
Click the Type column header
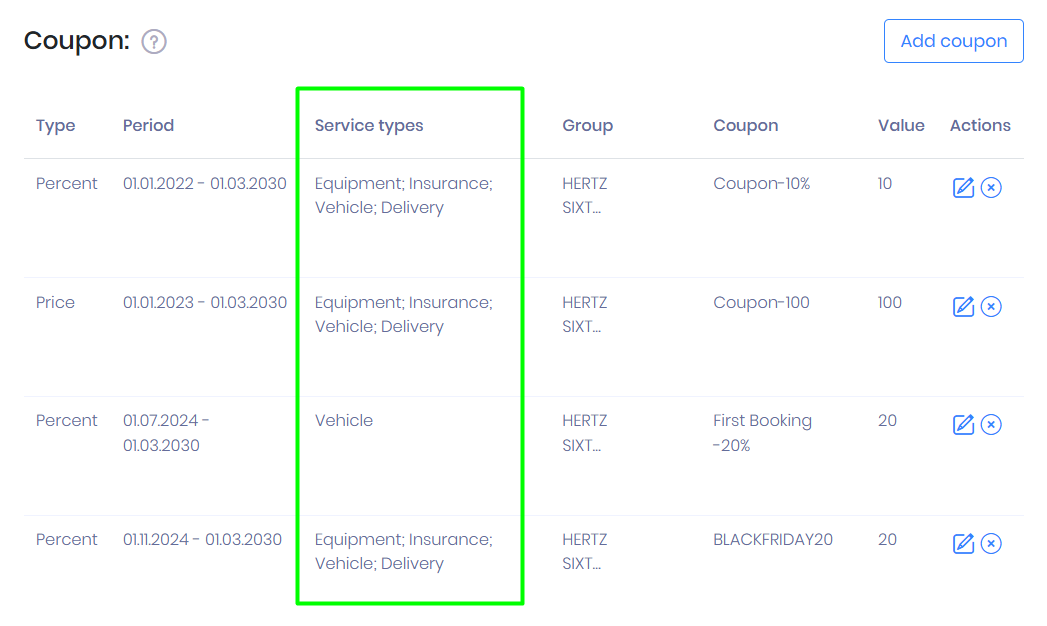[x=56, y=126]
